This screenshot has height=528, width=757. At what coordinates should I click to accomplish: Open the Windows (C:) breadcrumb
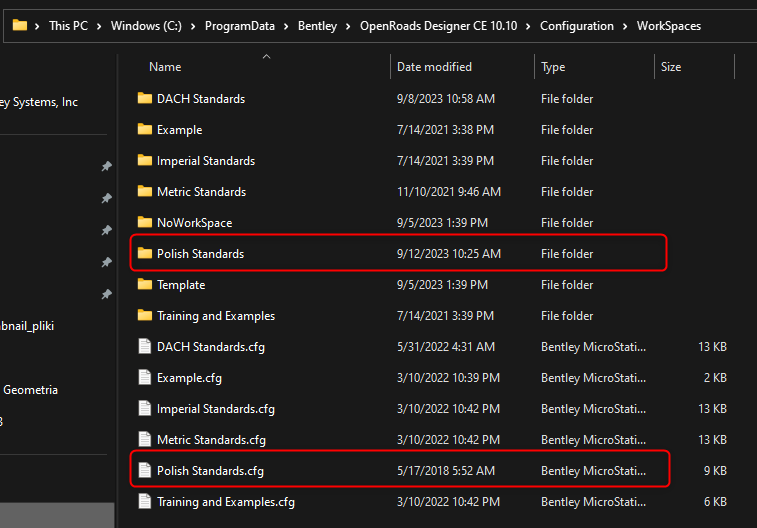tap(146, 26)
